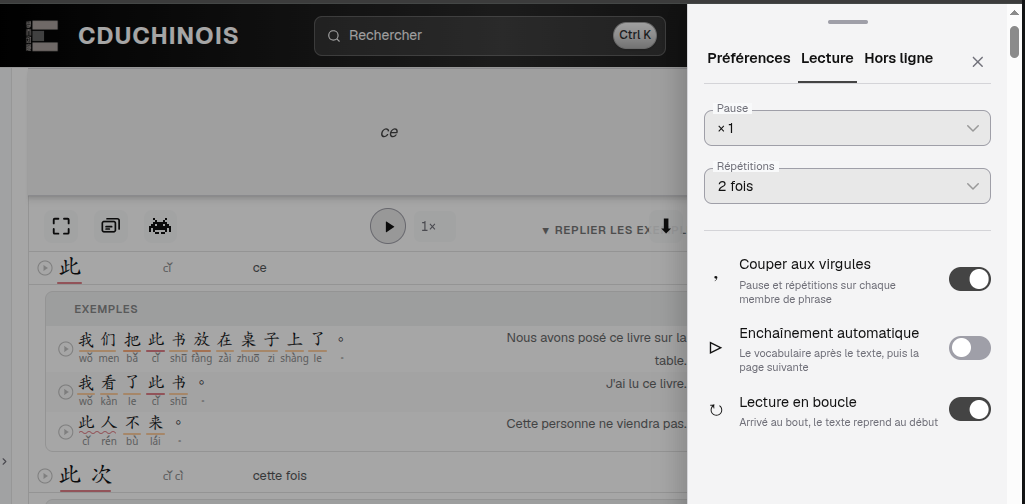Open the flashcards stack icon
The image size is (1025, 504).
[110, 227]
